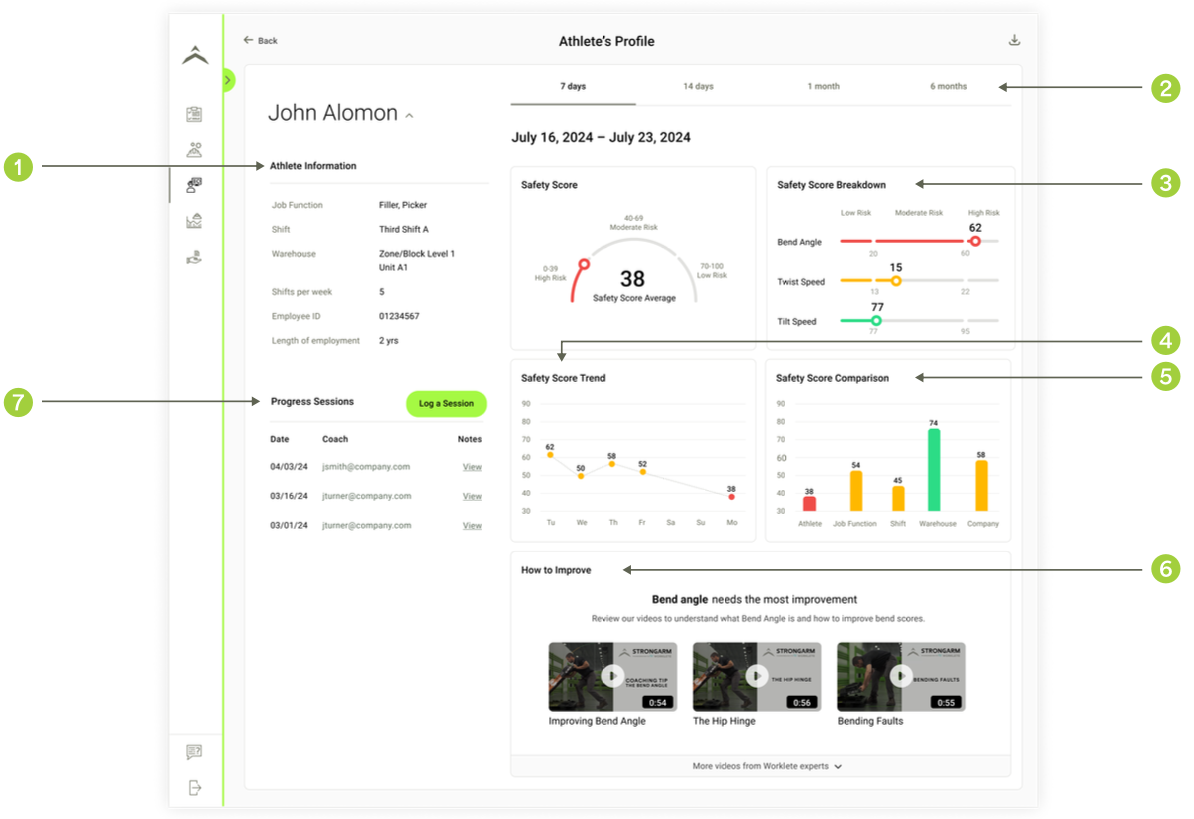Image resolution: width=1194 pixels, height=819 pixels.
Task: Click the Bend Angle slider handle at 62
Action: pyautogui.click(x=974, y=241)
